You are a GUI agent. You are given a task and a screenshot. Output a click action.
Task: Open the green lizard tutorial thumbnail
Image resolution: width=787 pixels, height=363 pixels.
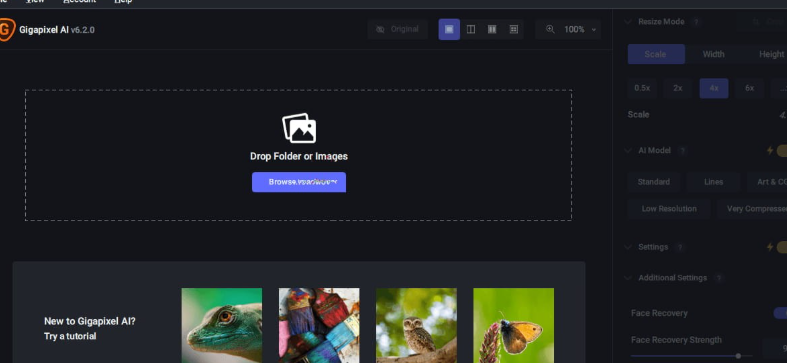click(x=221, y=325)
